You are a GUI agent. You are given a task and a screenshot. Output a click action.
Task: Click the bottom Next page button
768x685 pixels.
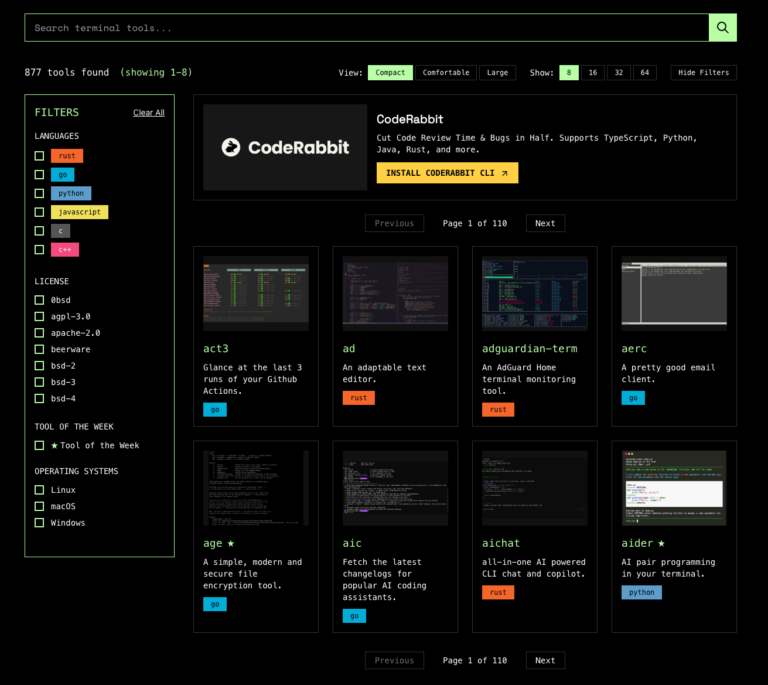coord(545,661)
